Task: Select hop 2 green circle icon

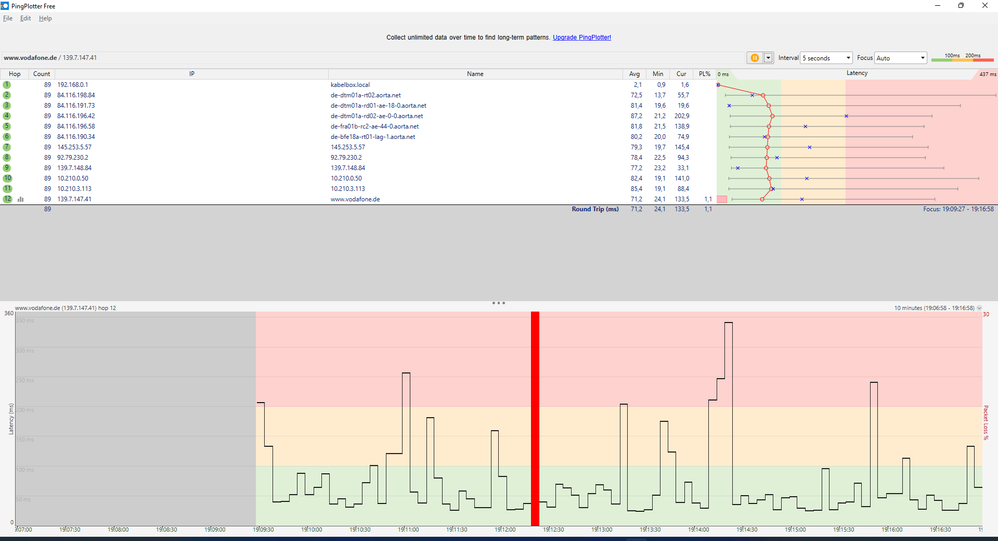Action: coord(7,95)
